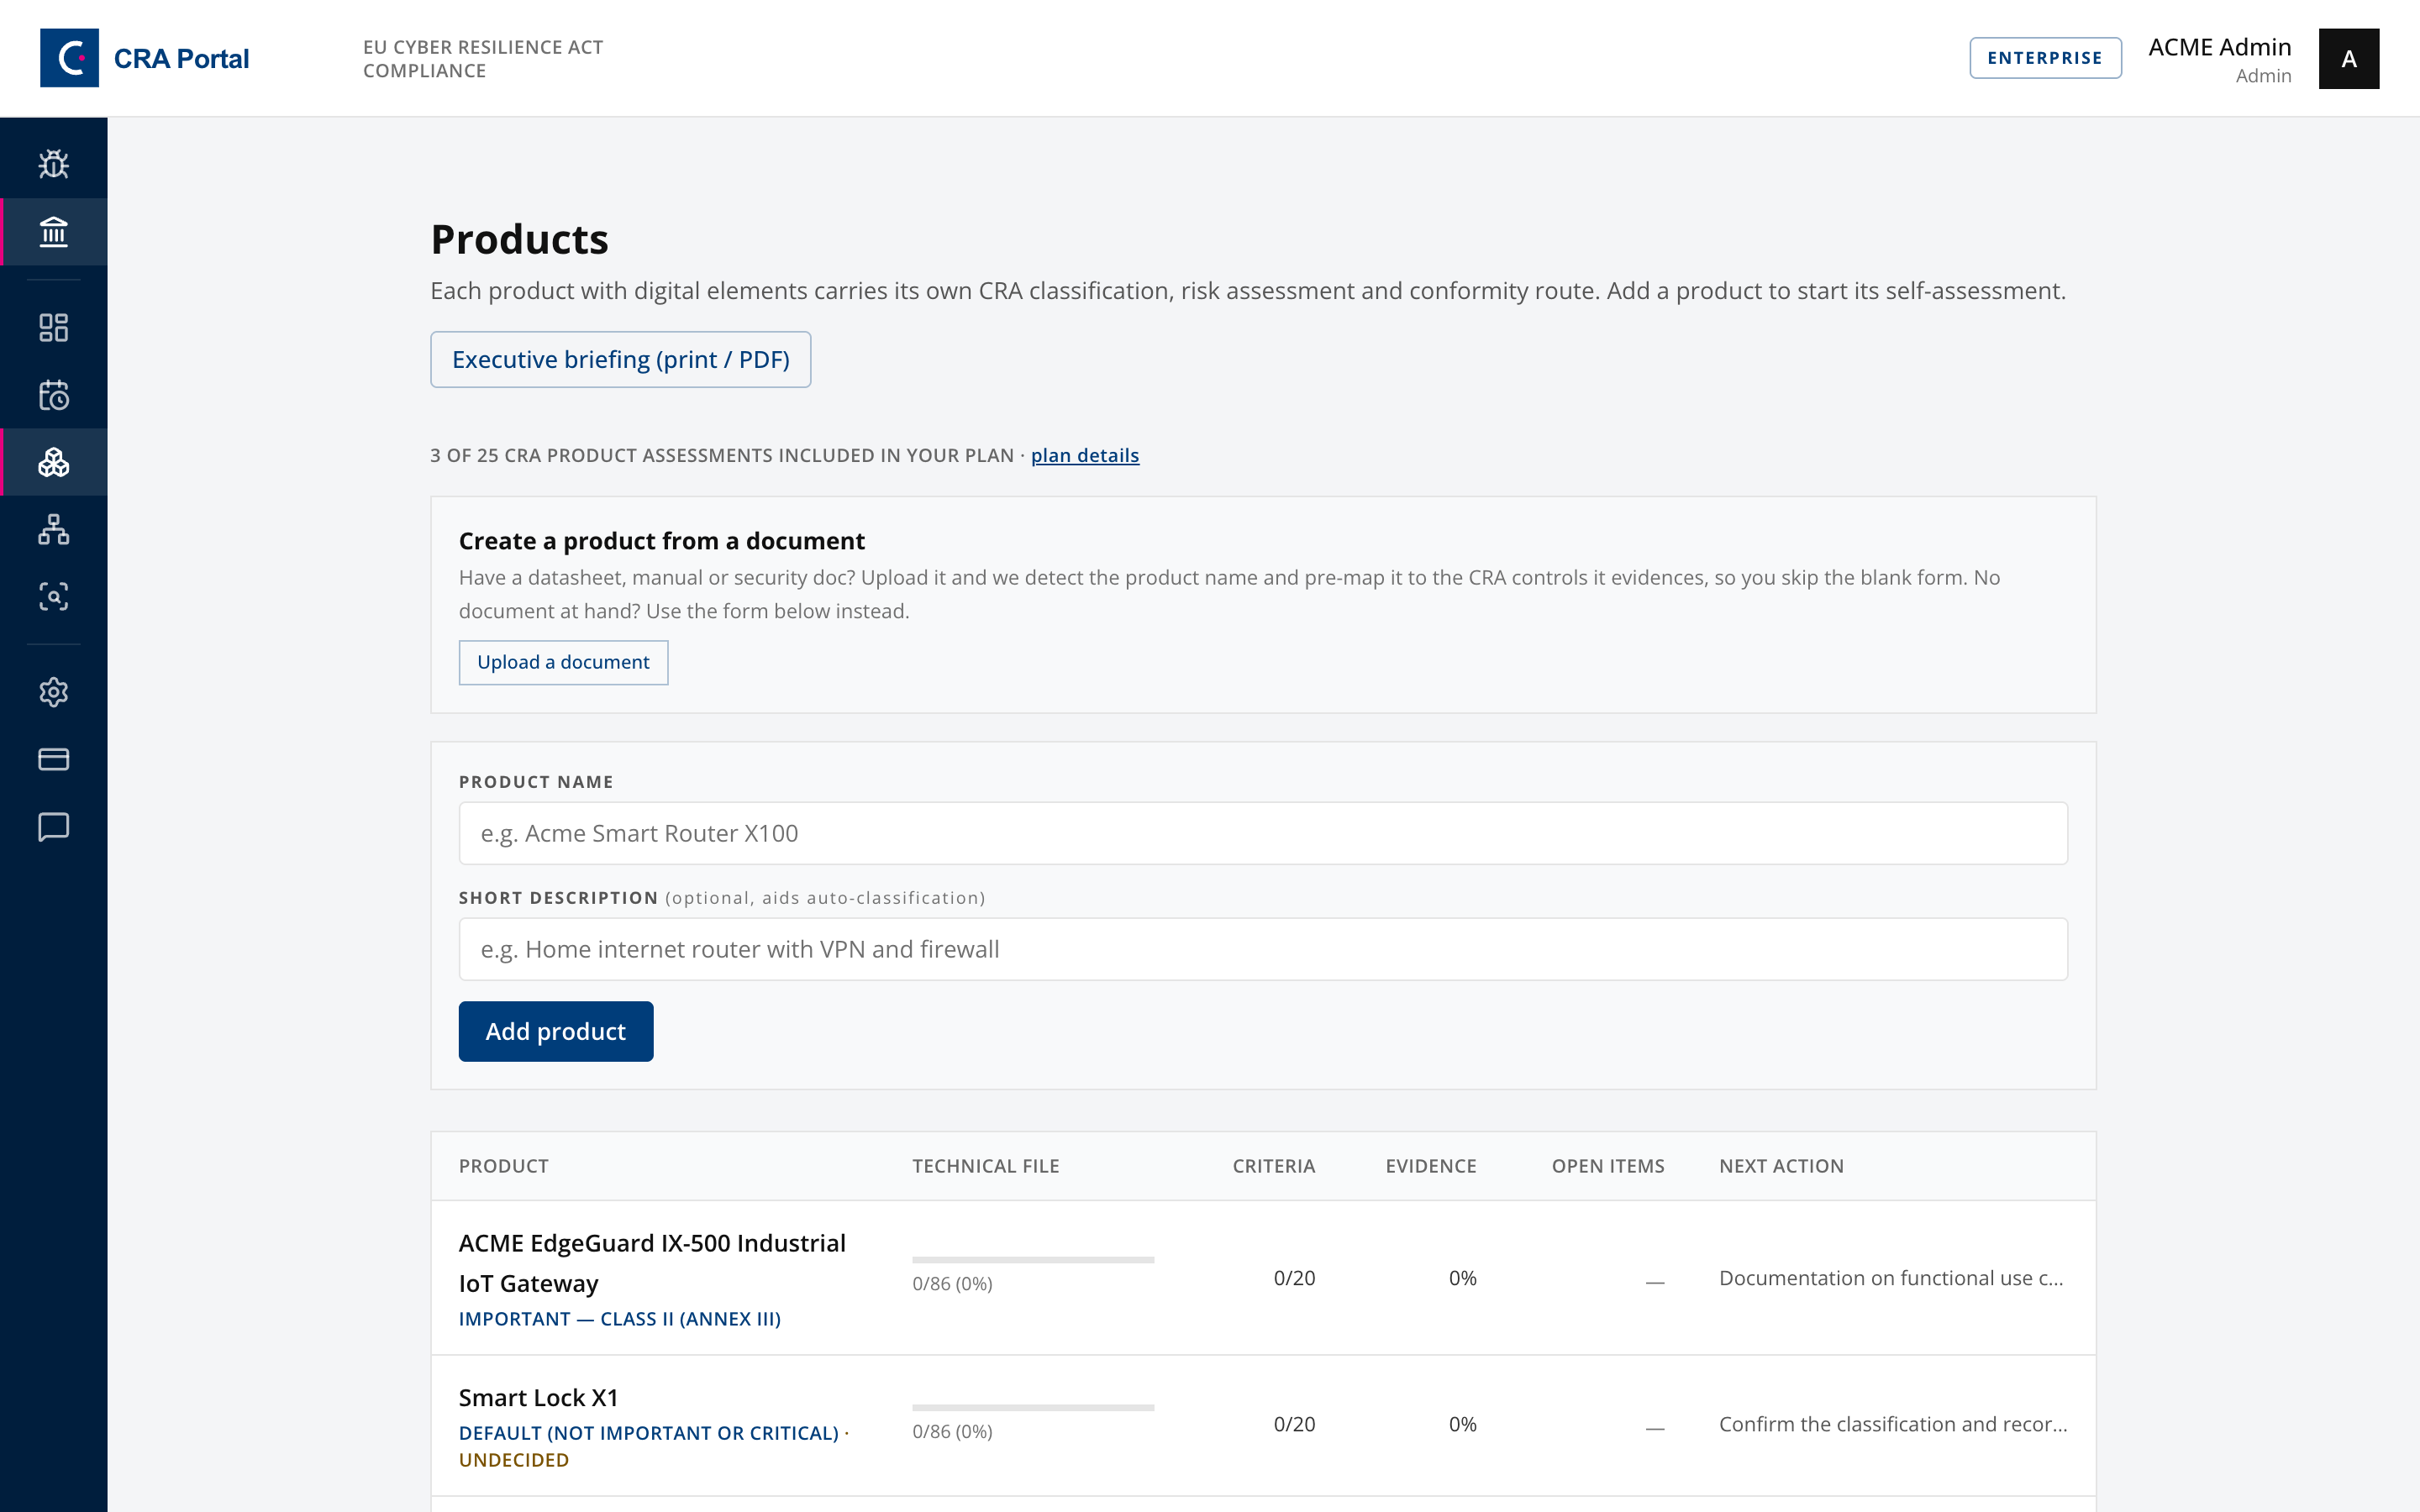Click the CRITERIA column header
This screenshot has height=1512, width=2420.
(x=1273, y=1166)
